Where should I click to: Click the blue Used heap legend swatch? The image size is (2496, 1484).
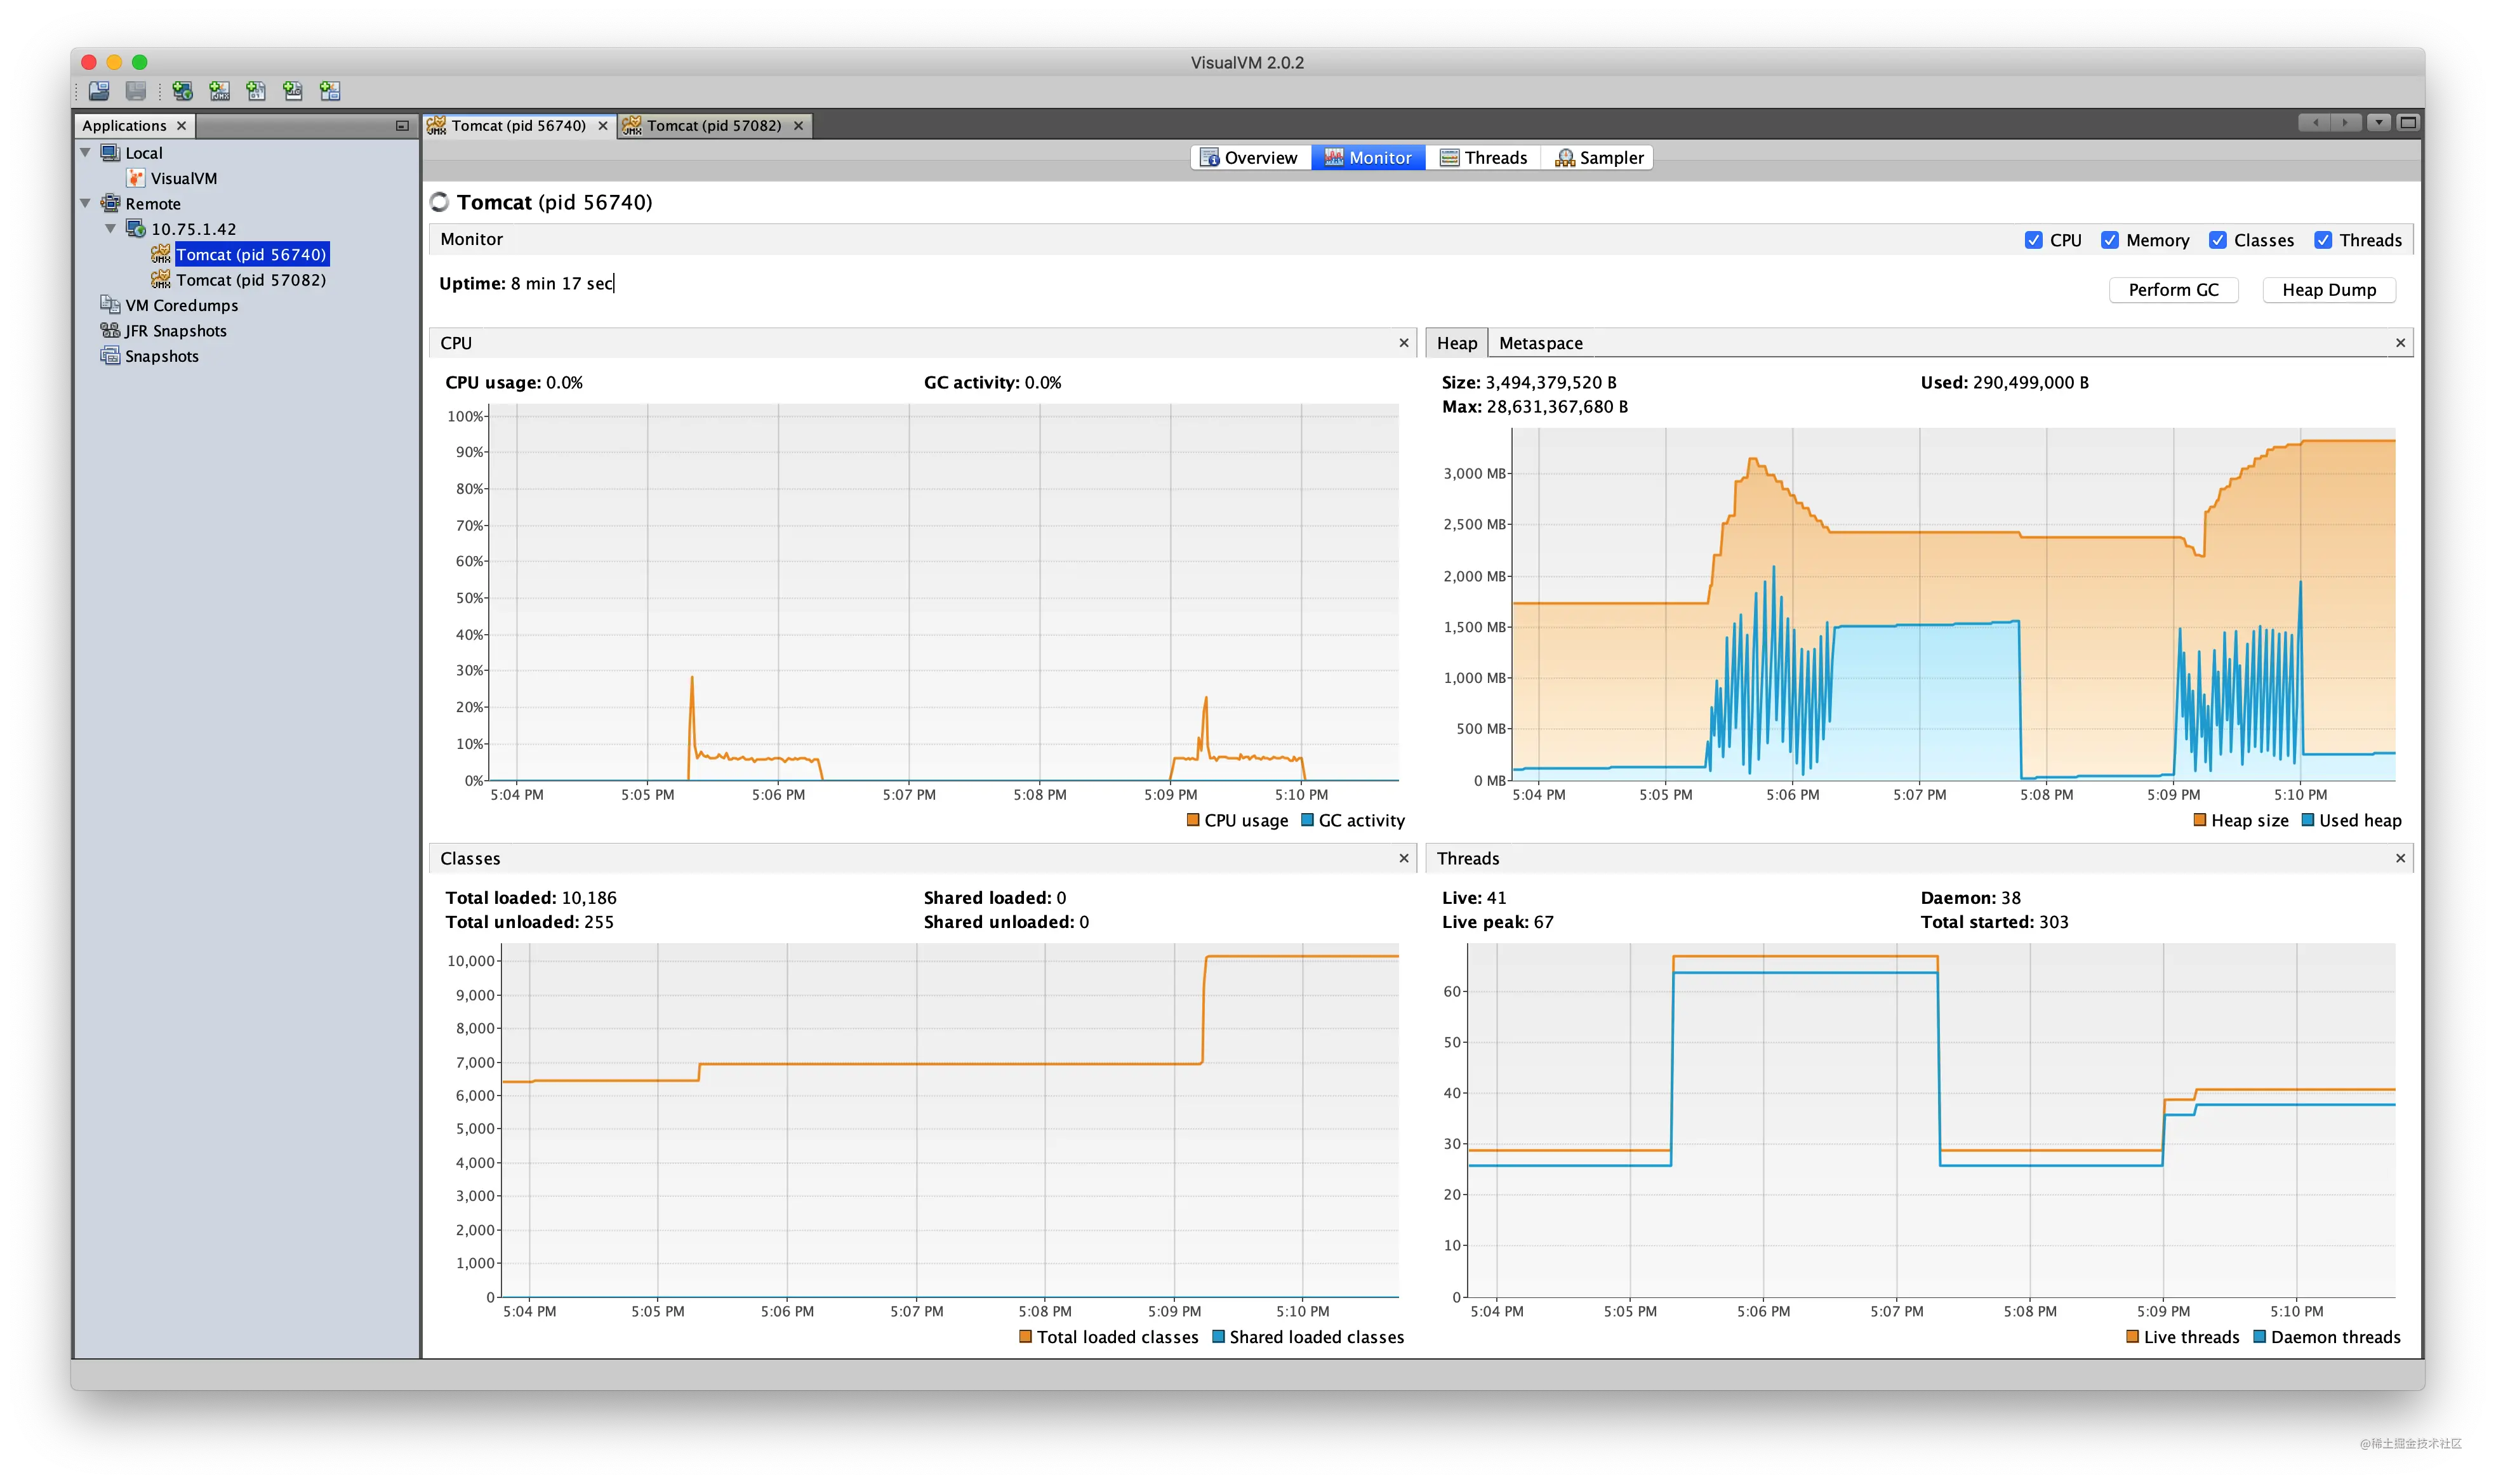point(2308,820)
